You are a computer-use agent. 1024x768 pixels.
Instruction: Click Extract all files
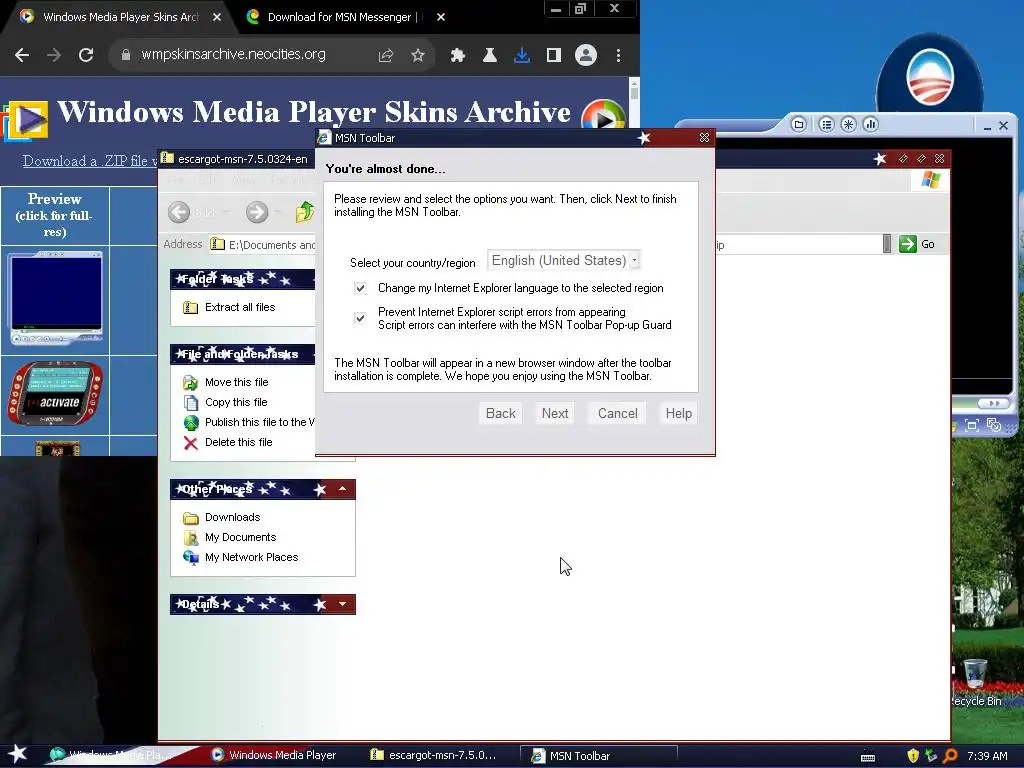coord(240,307)
